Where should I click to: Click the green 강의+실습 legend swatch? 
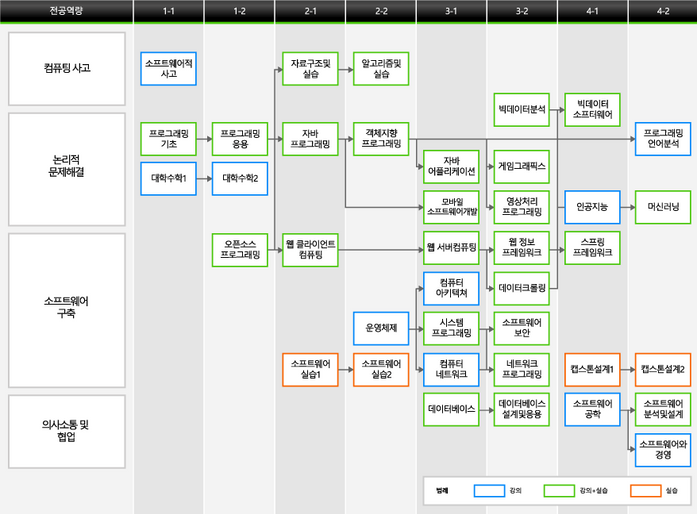pyautogui.click(x=558, y=491)
